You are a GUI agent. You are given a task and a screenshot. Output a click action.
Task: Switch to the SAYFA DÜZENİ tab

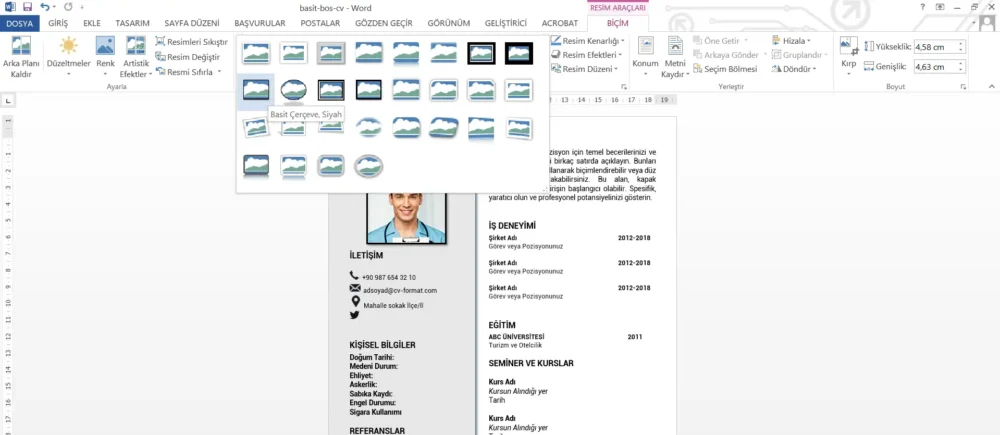(x=191, y=23)
